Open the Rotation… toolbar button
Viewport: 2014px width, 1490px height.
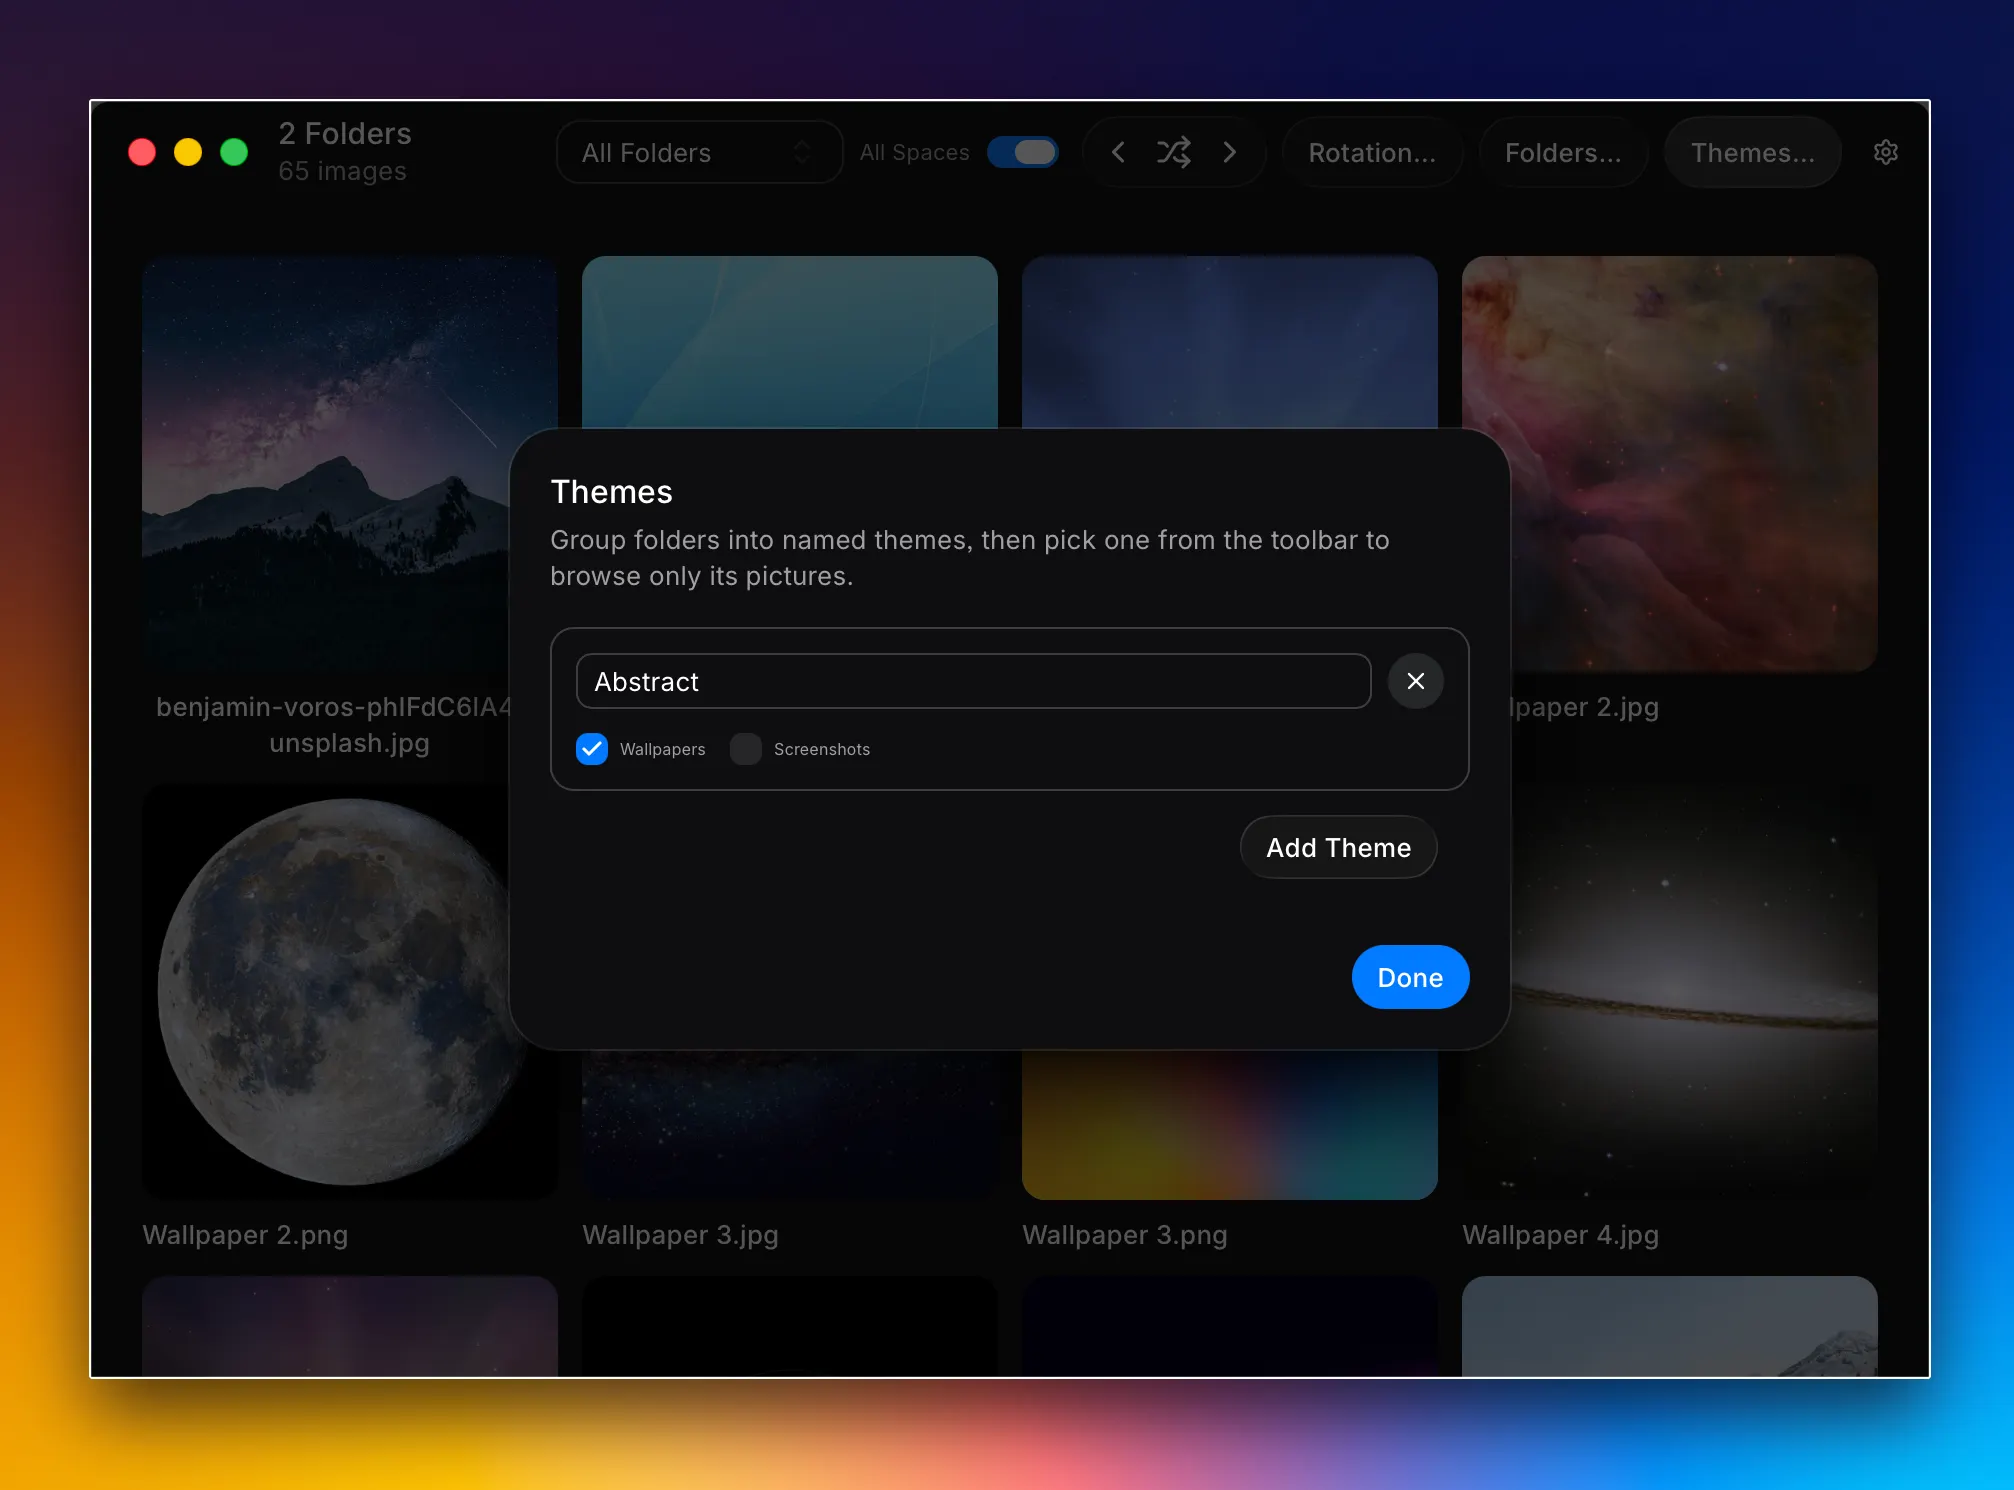[1372, 152]
